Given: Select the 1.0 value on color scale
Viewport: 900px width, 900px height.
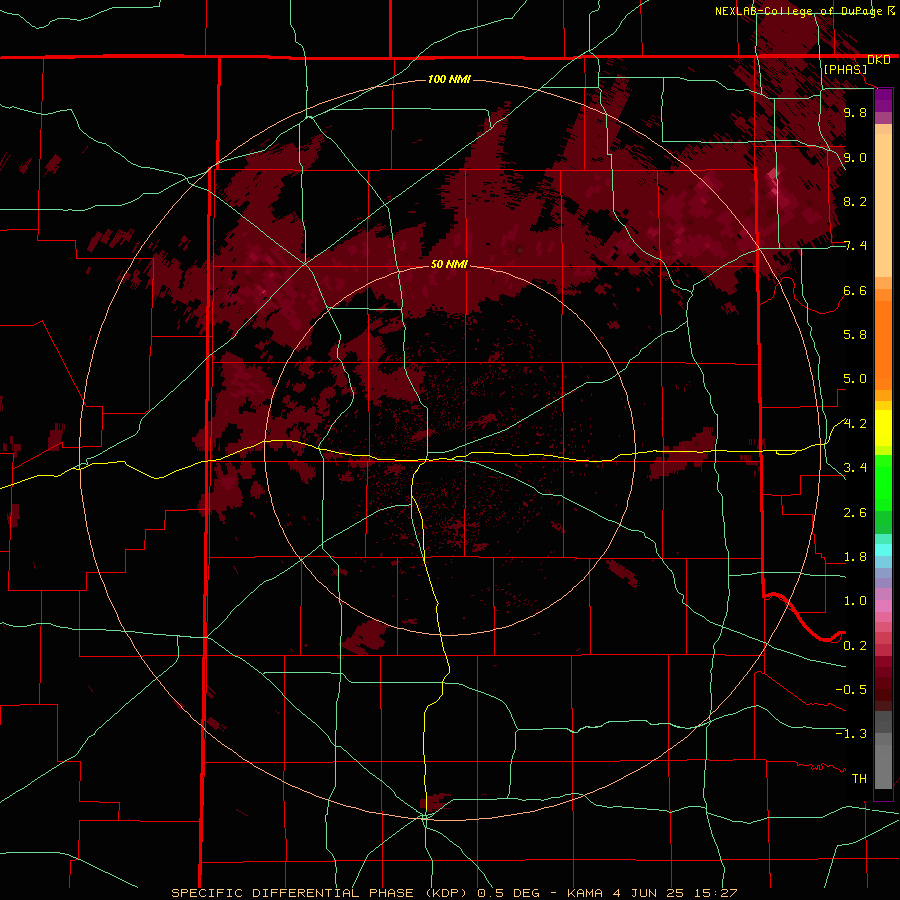Looking at the screenshot, I should 855,601.
